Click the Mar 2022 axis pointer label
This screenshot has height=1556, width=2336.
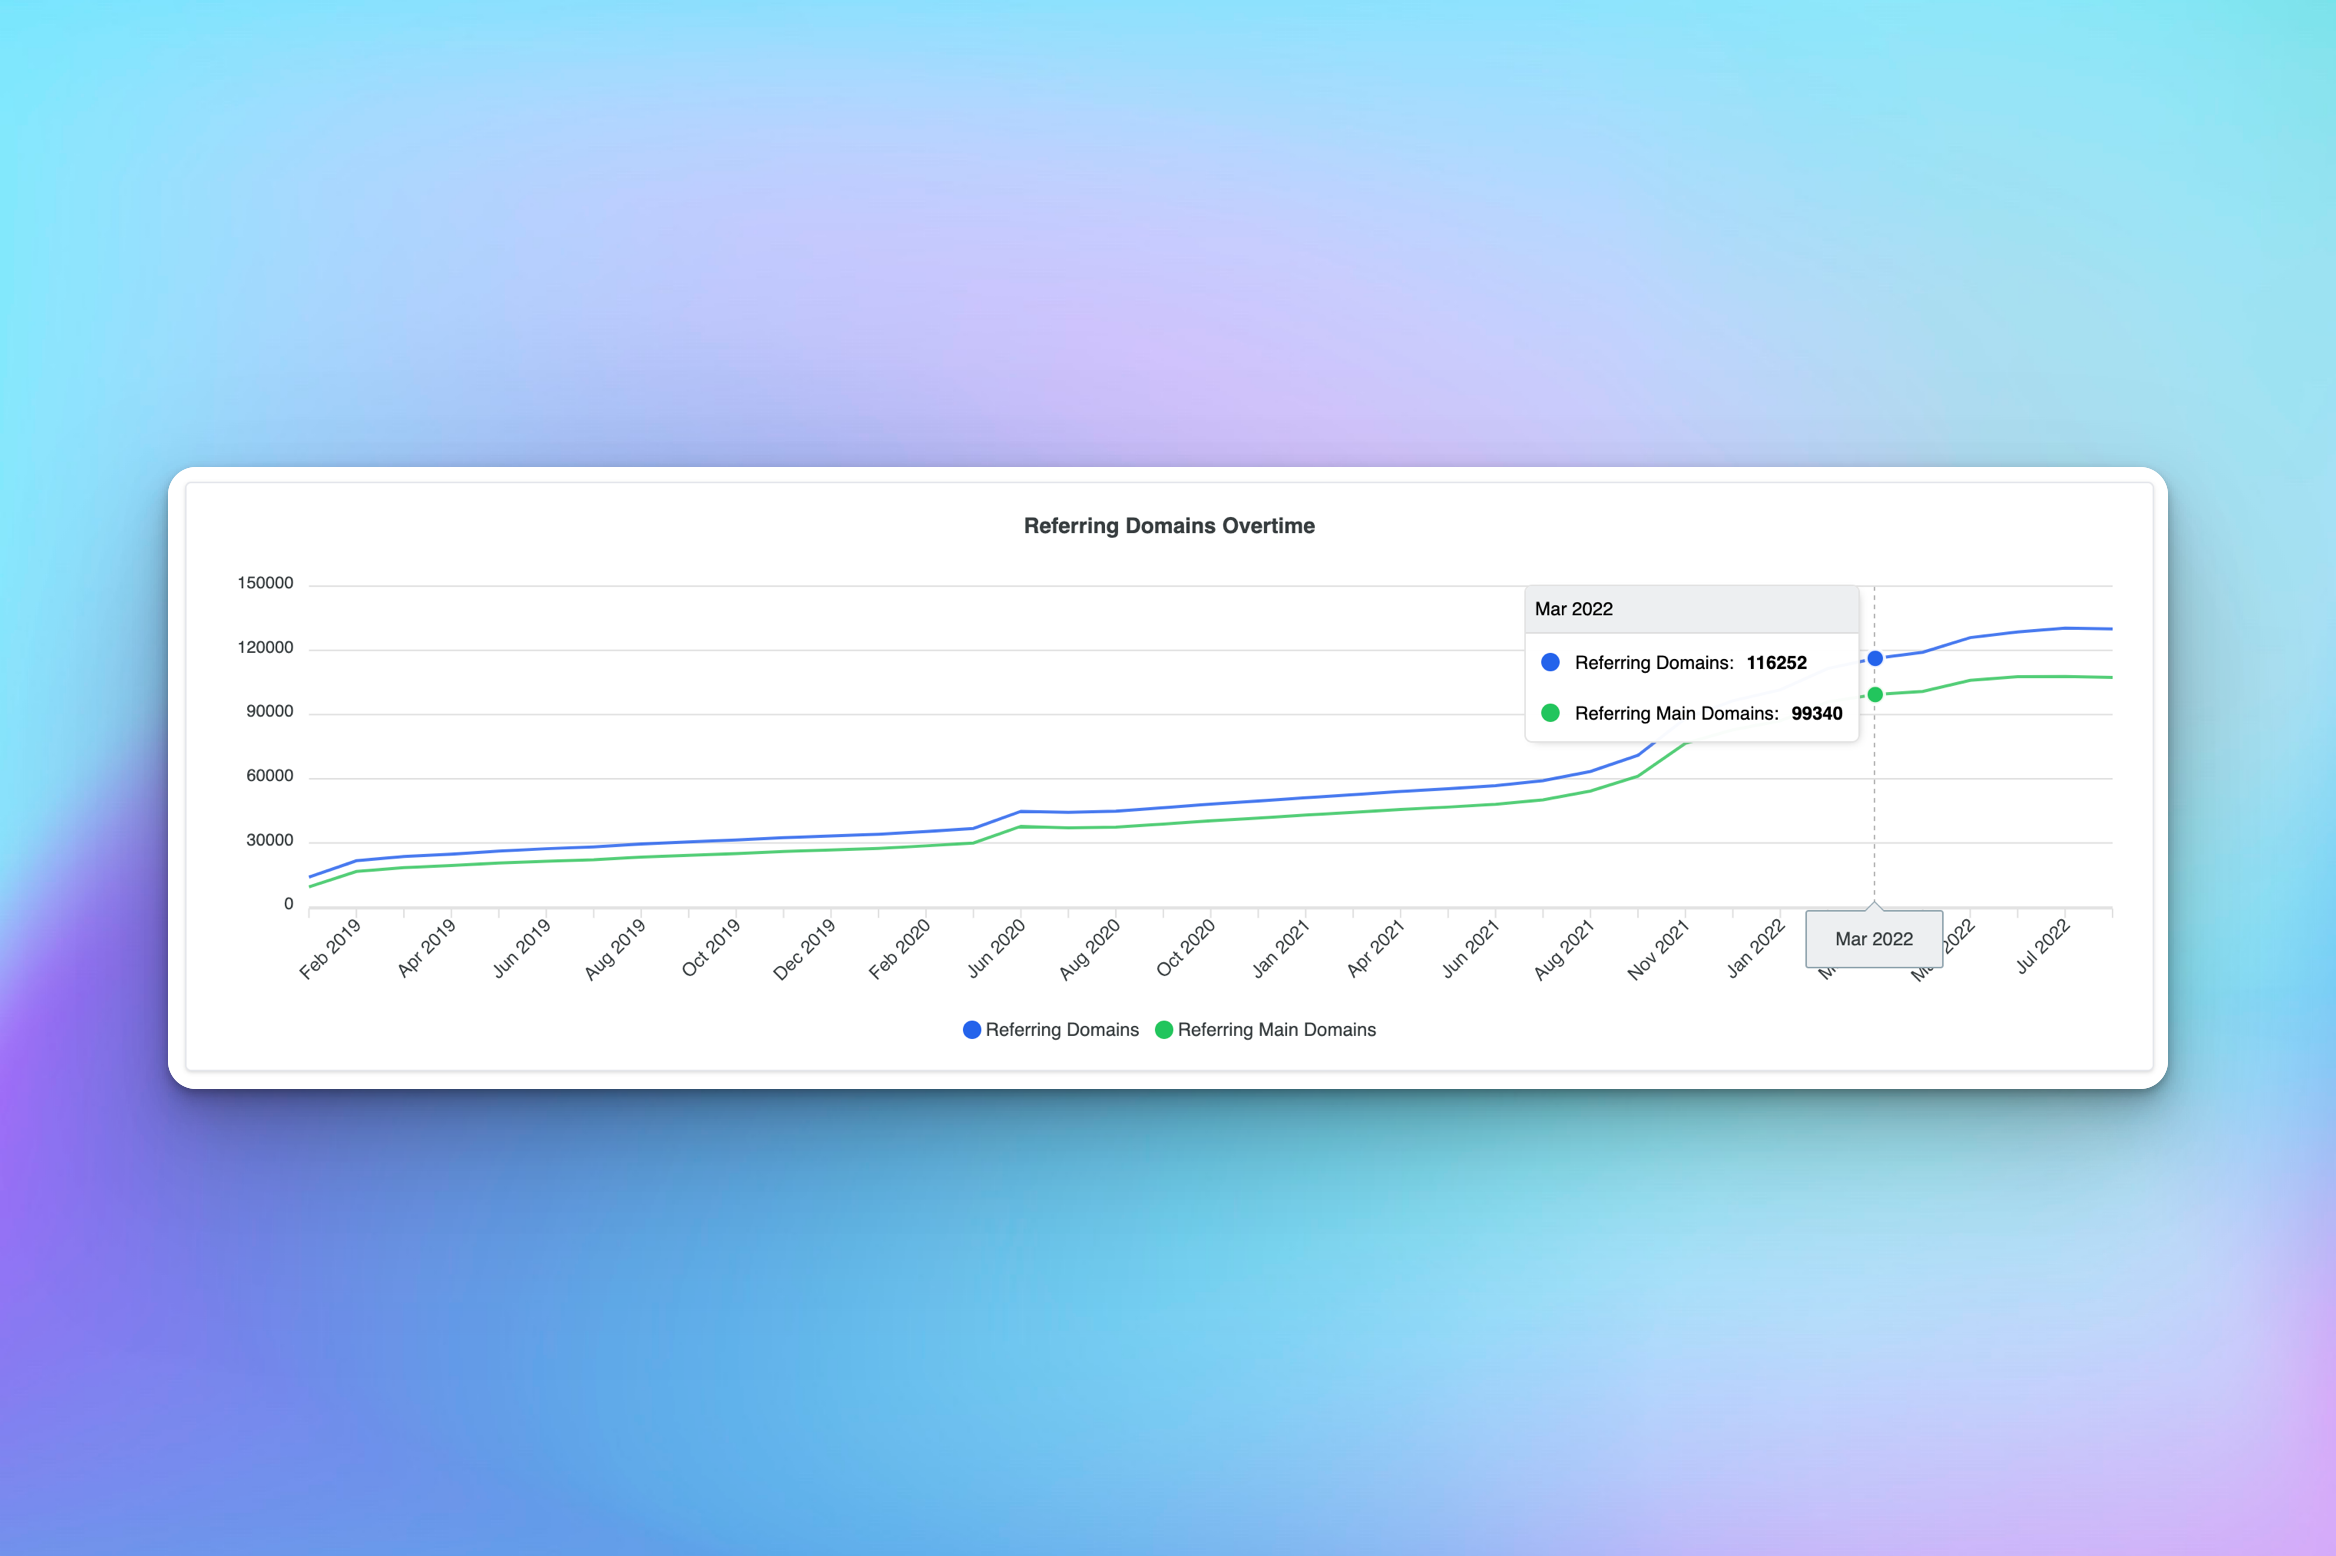(1874, 939)
